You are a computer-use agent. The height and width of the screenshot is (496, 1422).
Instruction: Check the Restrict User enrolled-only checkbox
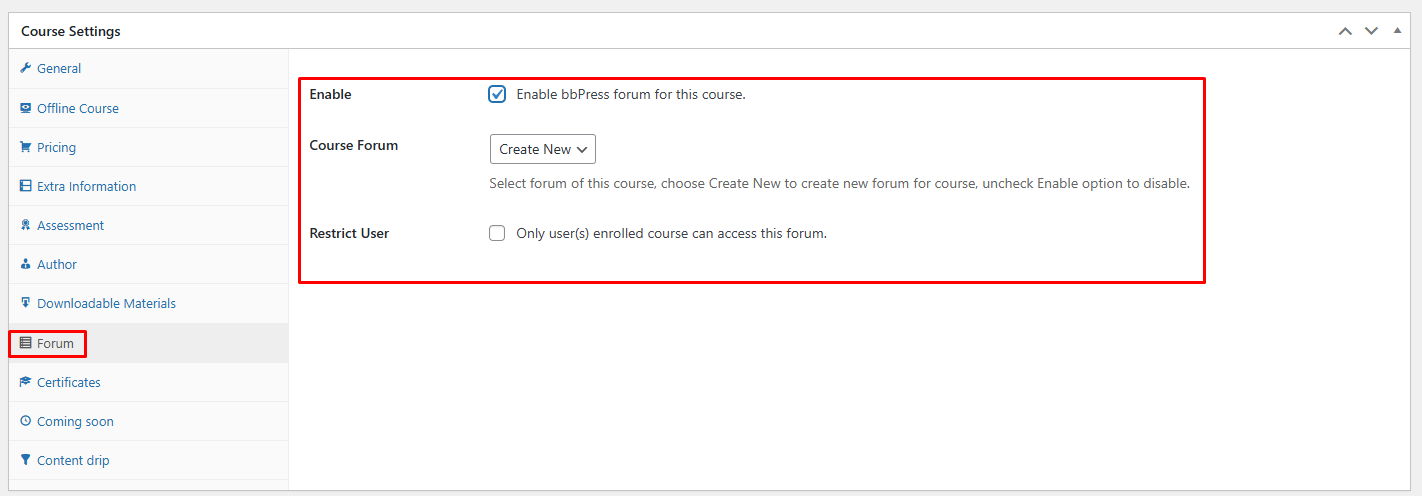pyautogui.click(x=497, y=233)
